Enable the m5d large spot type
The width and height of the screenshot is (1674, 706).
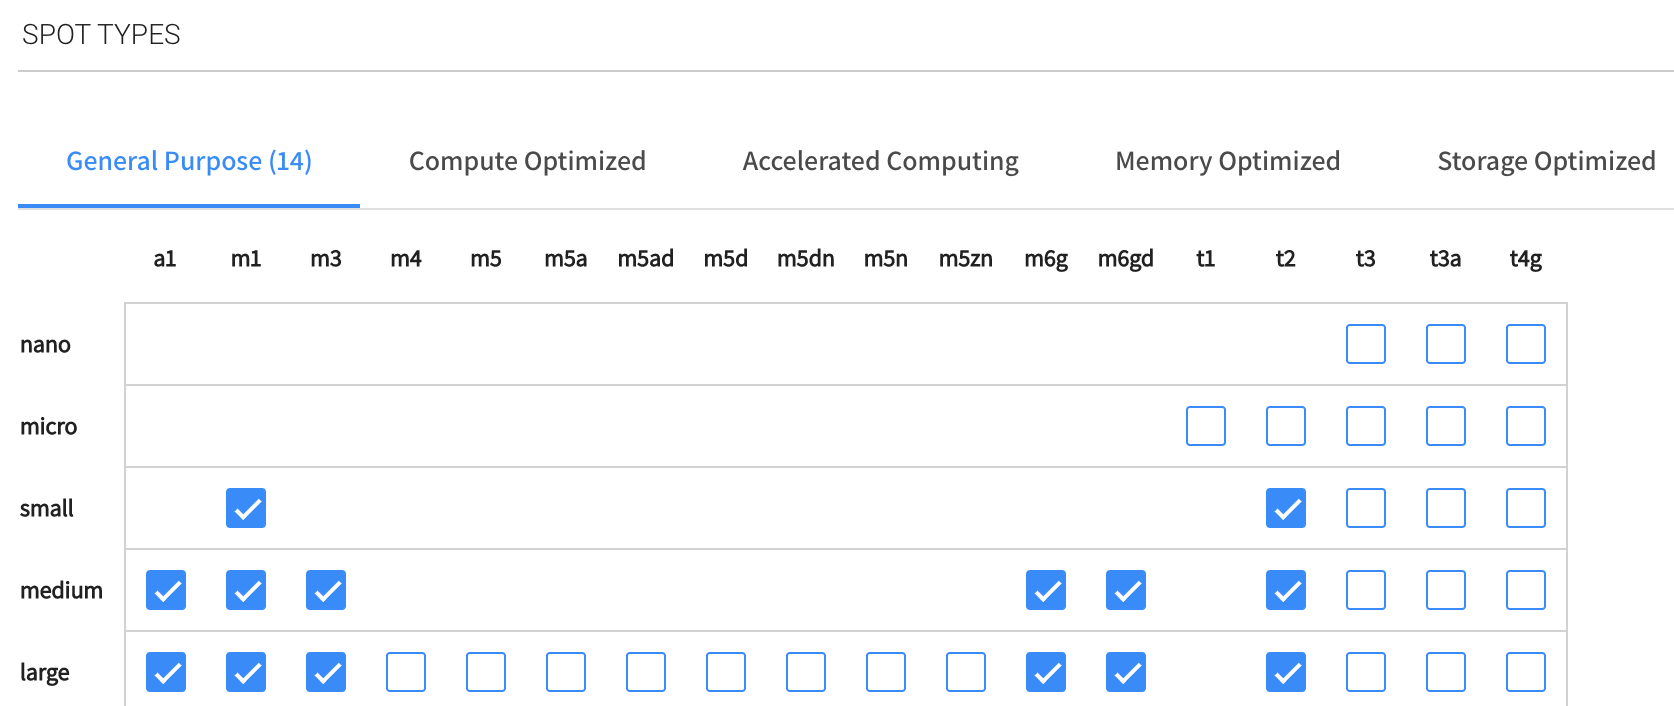click(726, 672)
